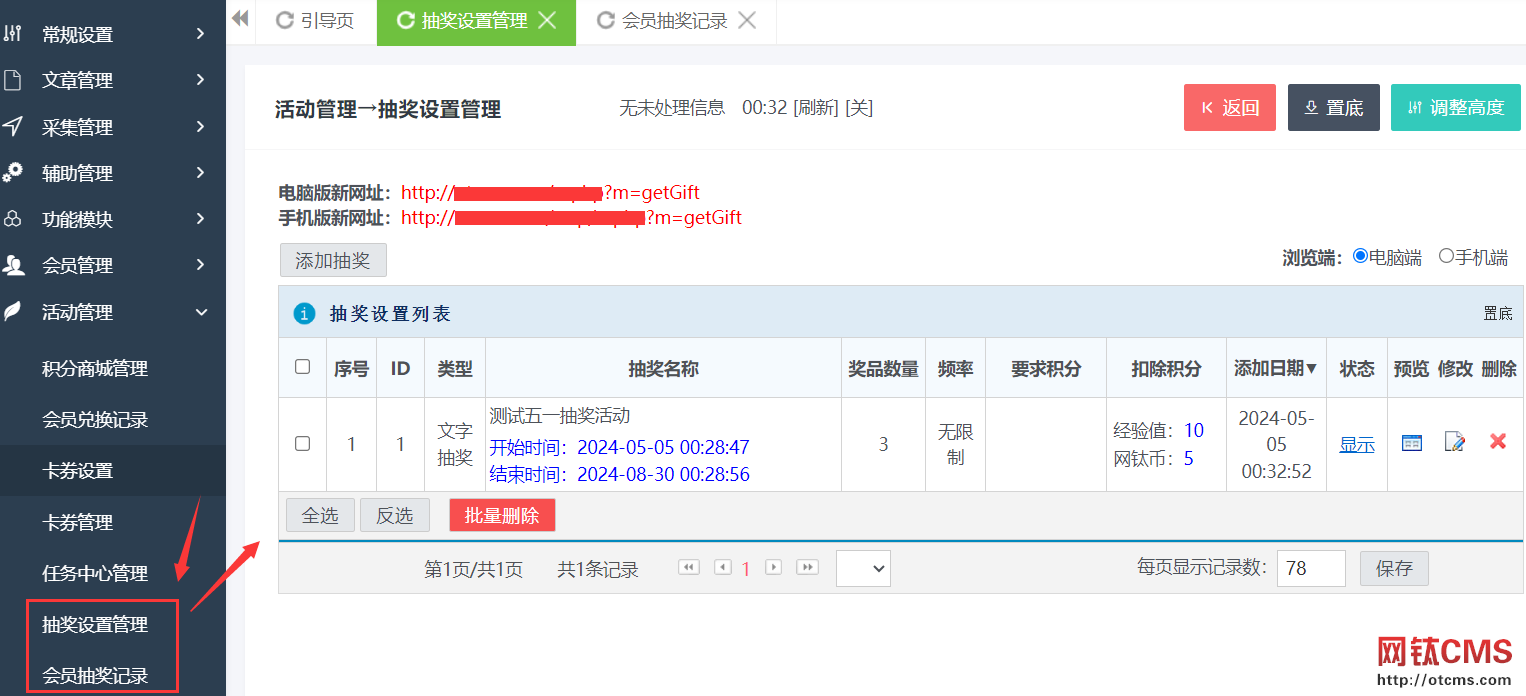The height and width of the screenshot is (696, 1526).
Task: Close the 抽奖设置管理 tab
Action: (x=547, y=21)
